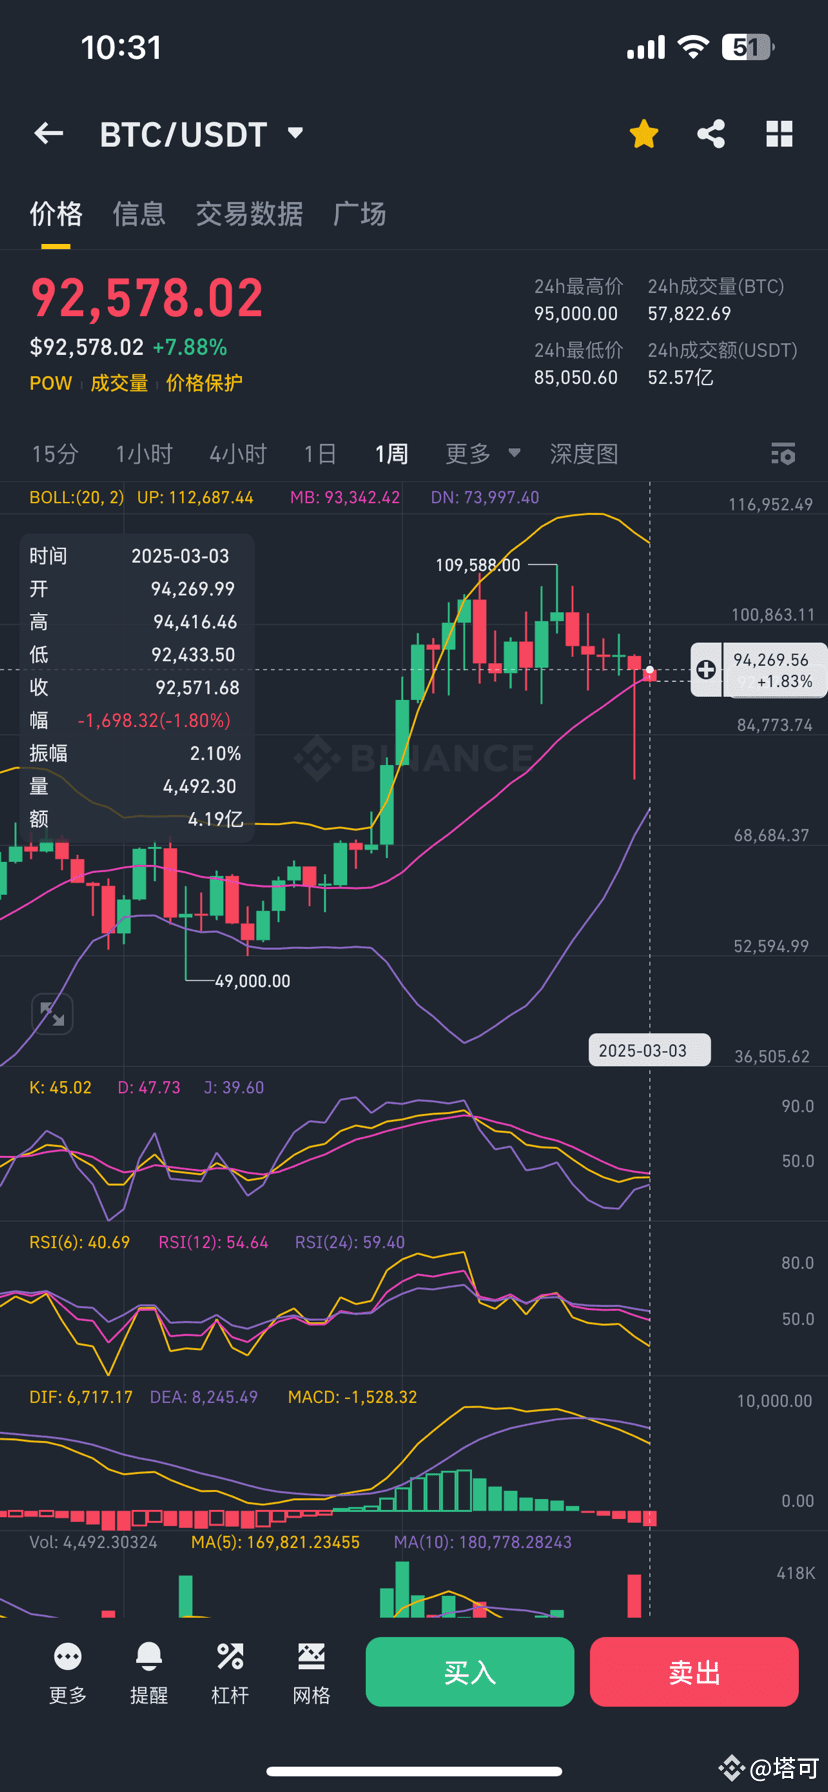This screenshot has height=1792, width=828.
Task: Tap the back arrow icon
Action: [49, 133]
